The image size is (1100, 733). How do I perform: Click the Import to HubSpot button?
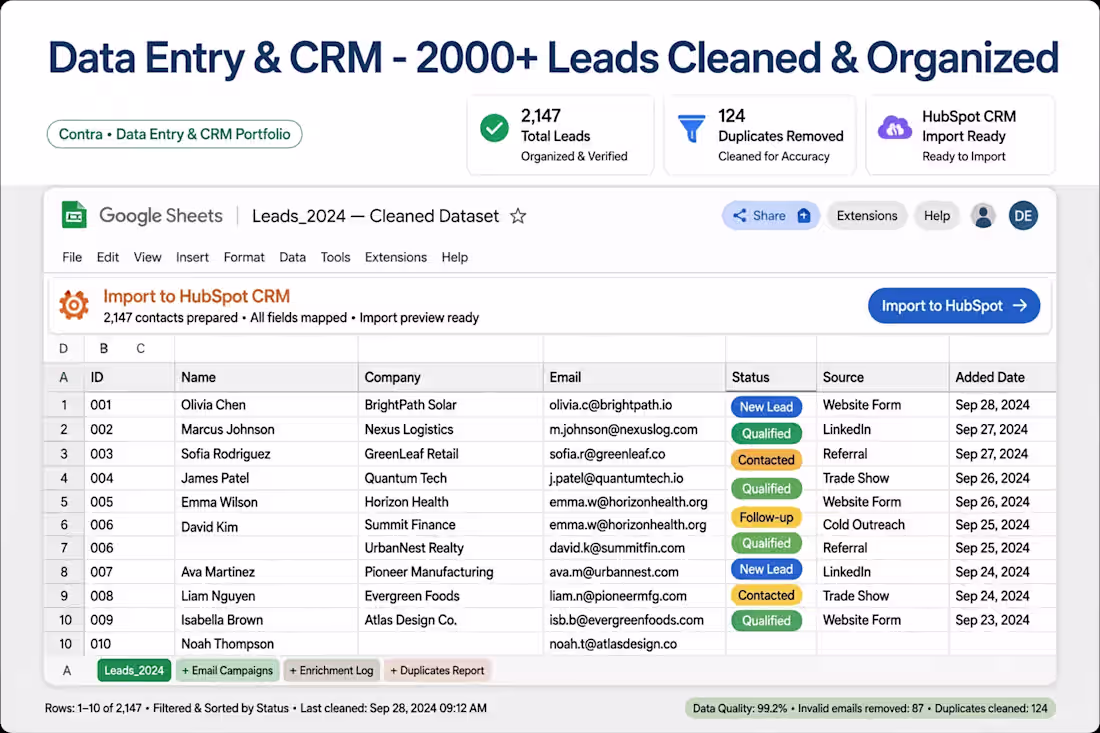coord(953,306)
